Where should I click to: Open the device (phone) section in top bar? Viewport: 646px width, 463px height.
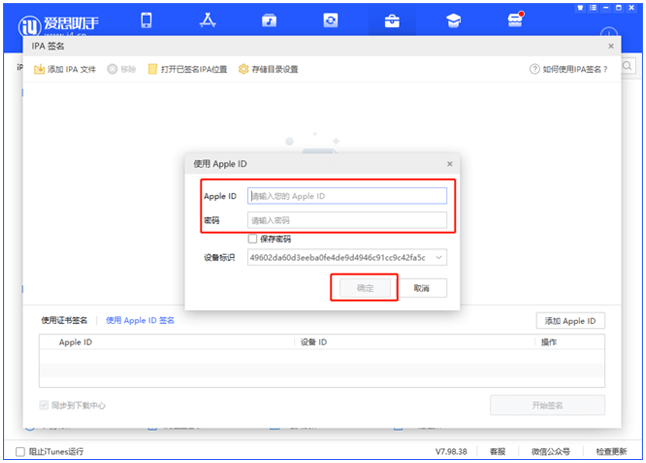point(146,20)
